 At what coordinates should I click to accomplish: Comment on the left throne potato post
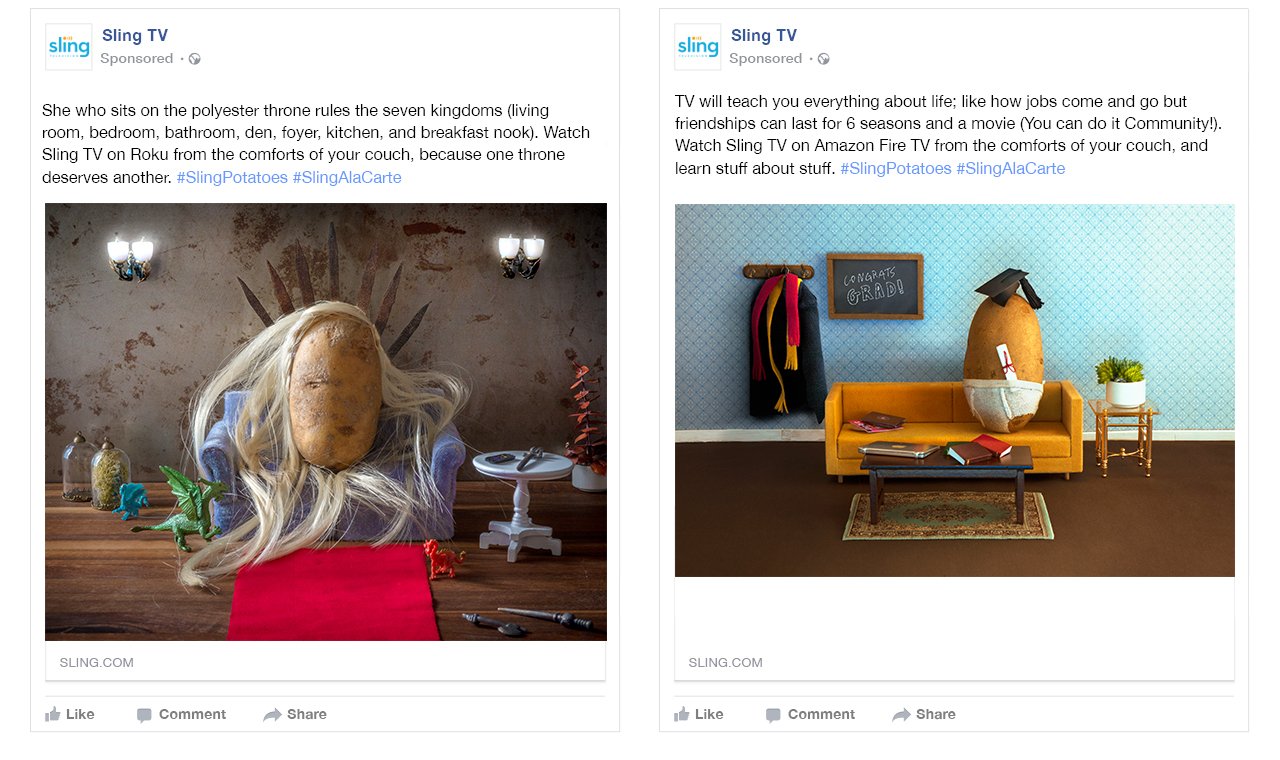[x=181, y=714]
